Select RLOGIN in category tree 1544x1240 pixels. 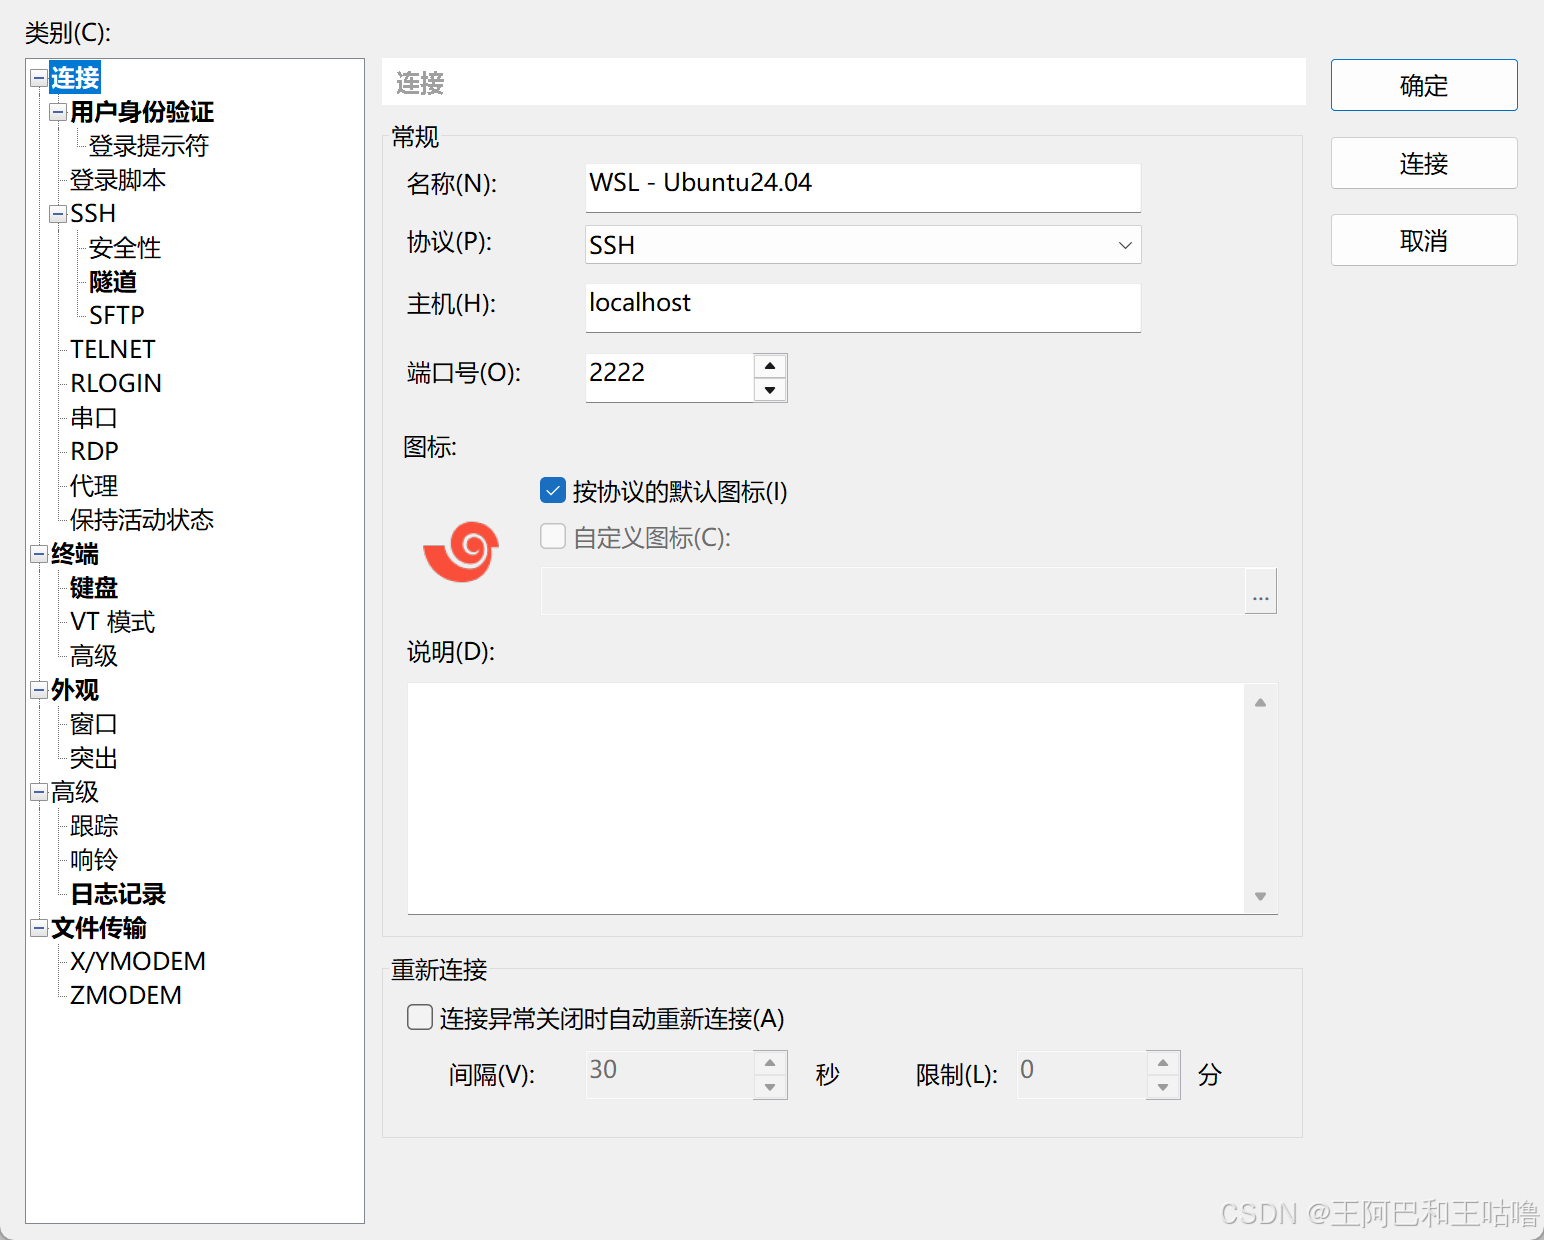(x=116, y=384)
